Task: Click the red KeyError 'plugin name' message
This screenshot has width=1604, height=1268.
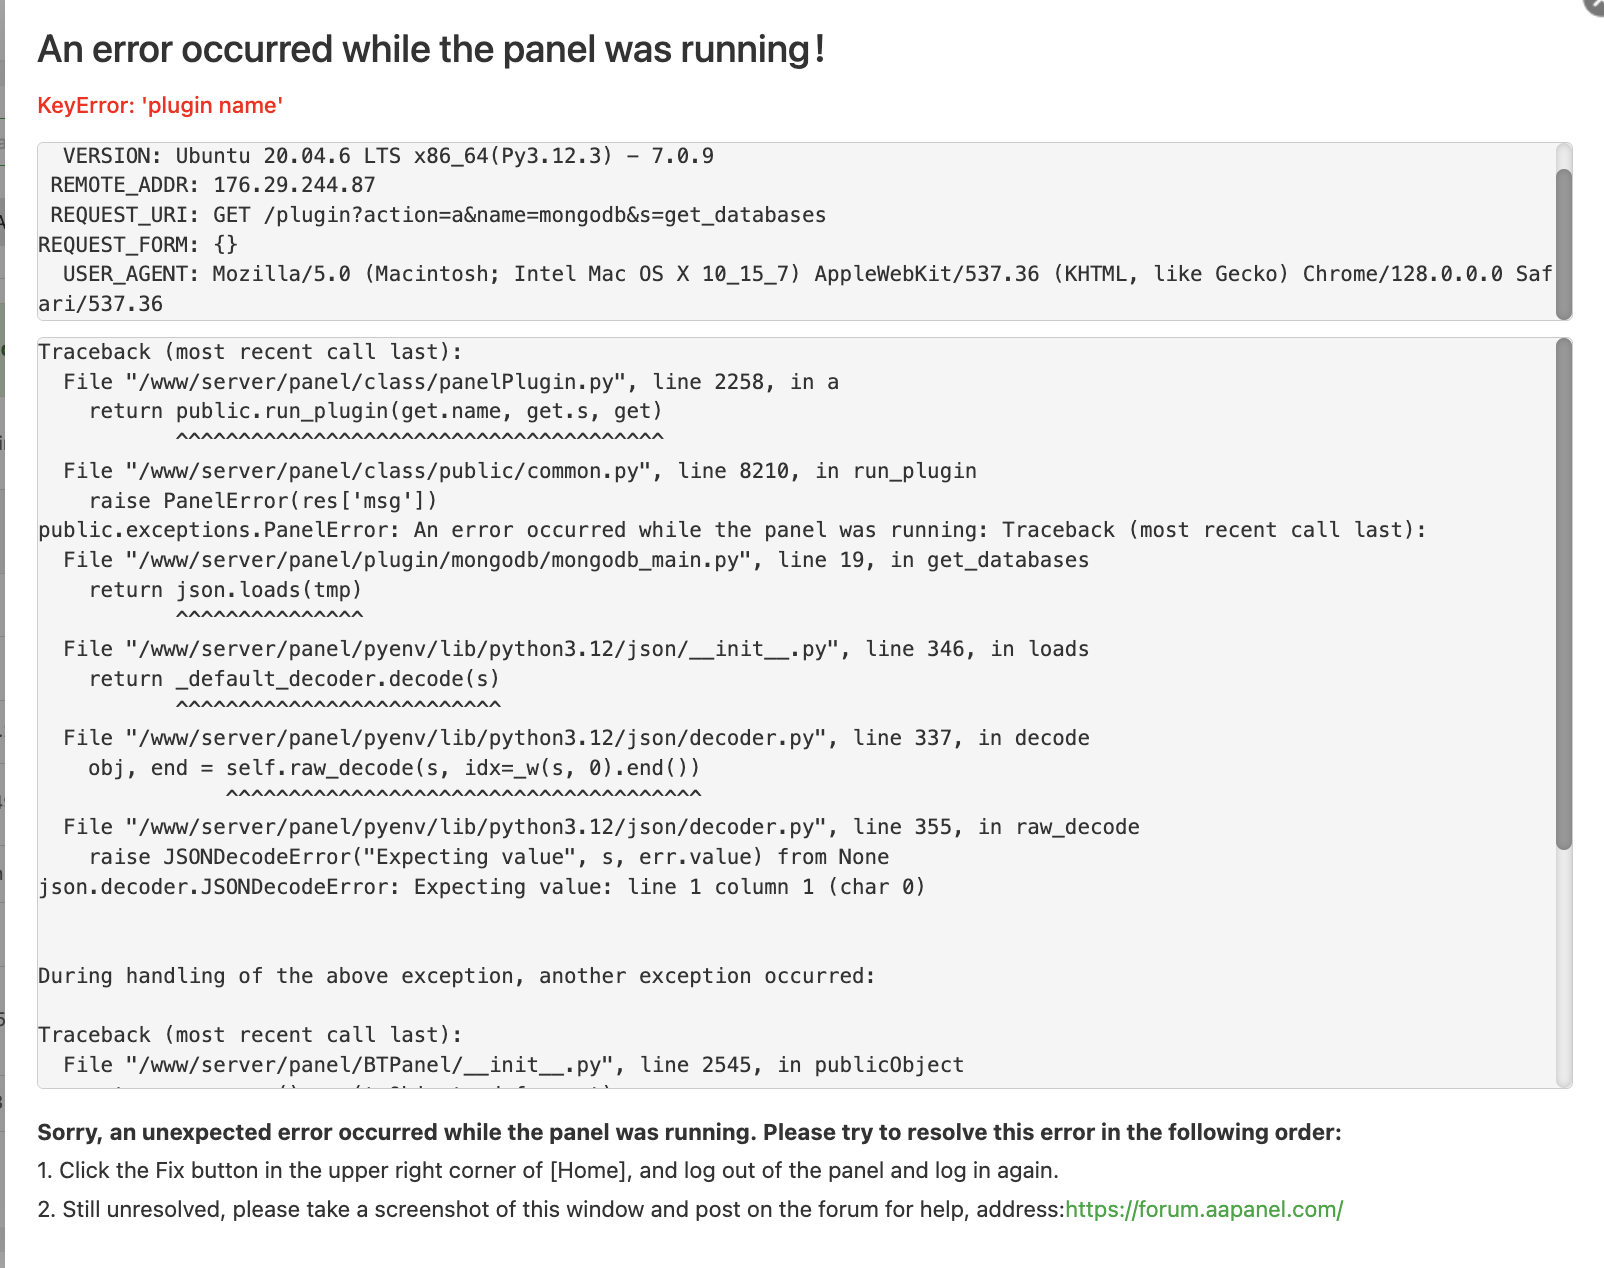Action: point(160,105)
